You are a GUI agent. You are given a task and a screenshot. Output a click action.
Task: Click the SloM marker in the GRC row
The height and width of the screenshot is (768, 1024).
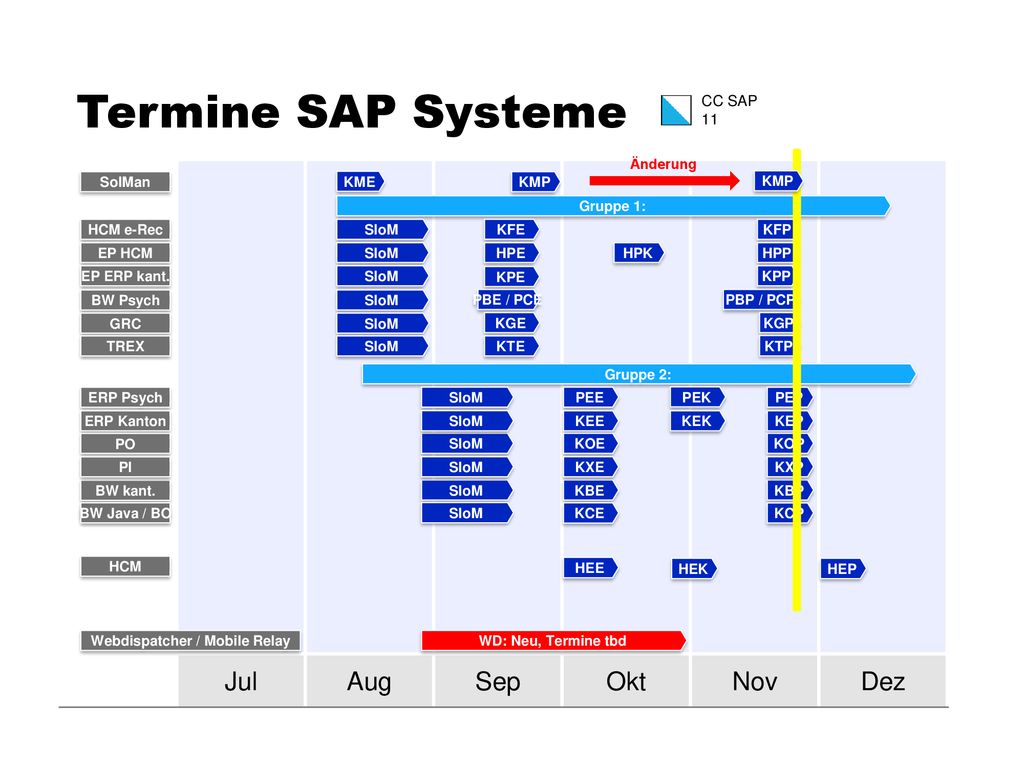pos(382,324)
